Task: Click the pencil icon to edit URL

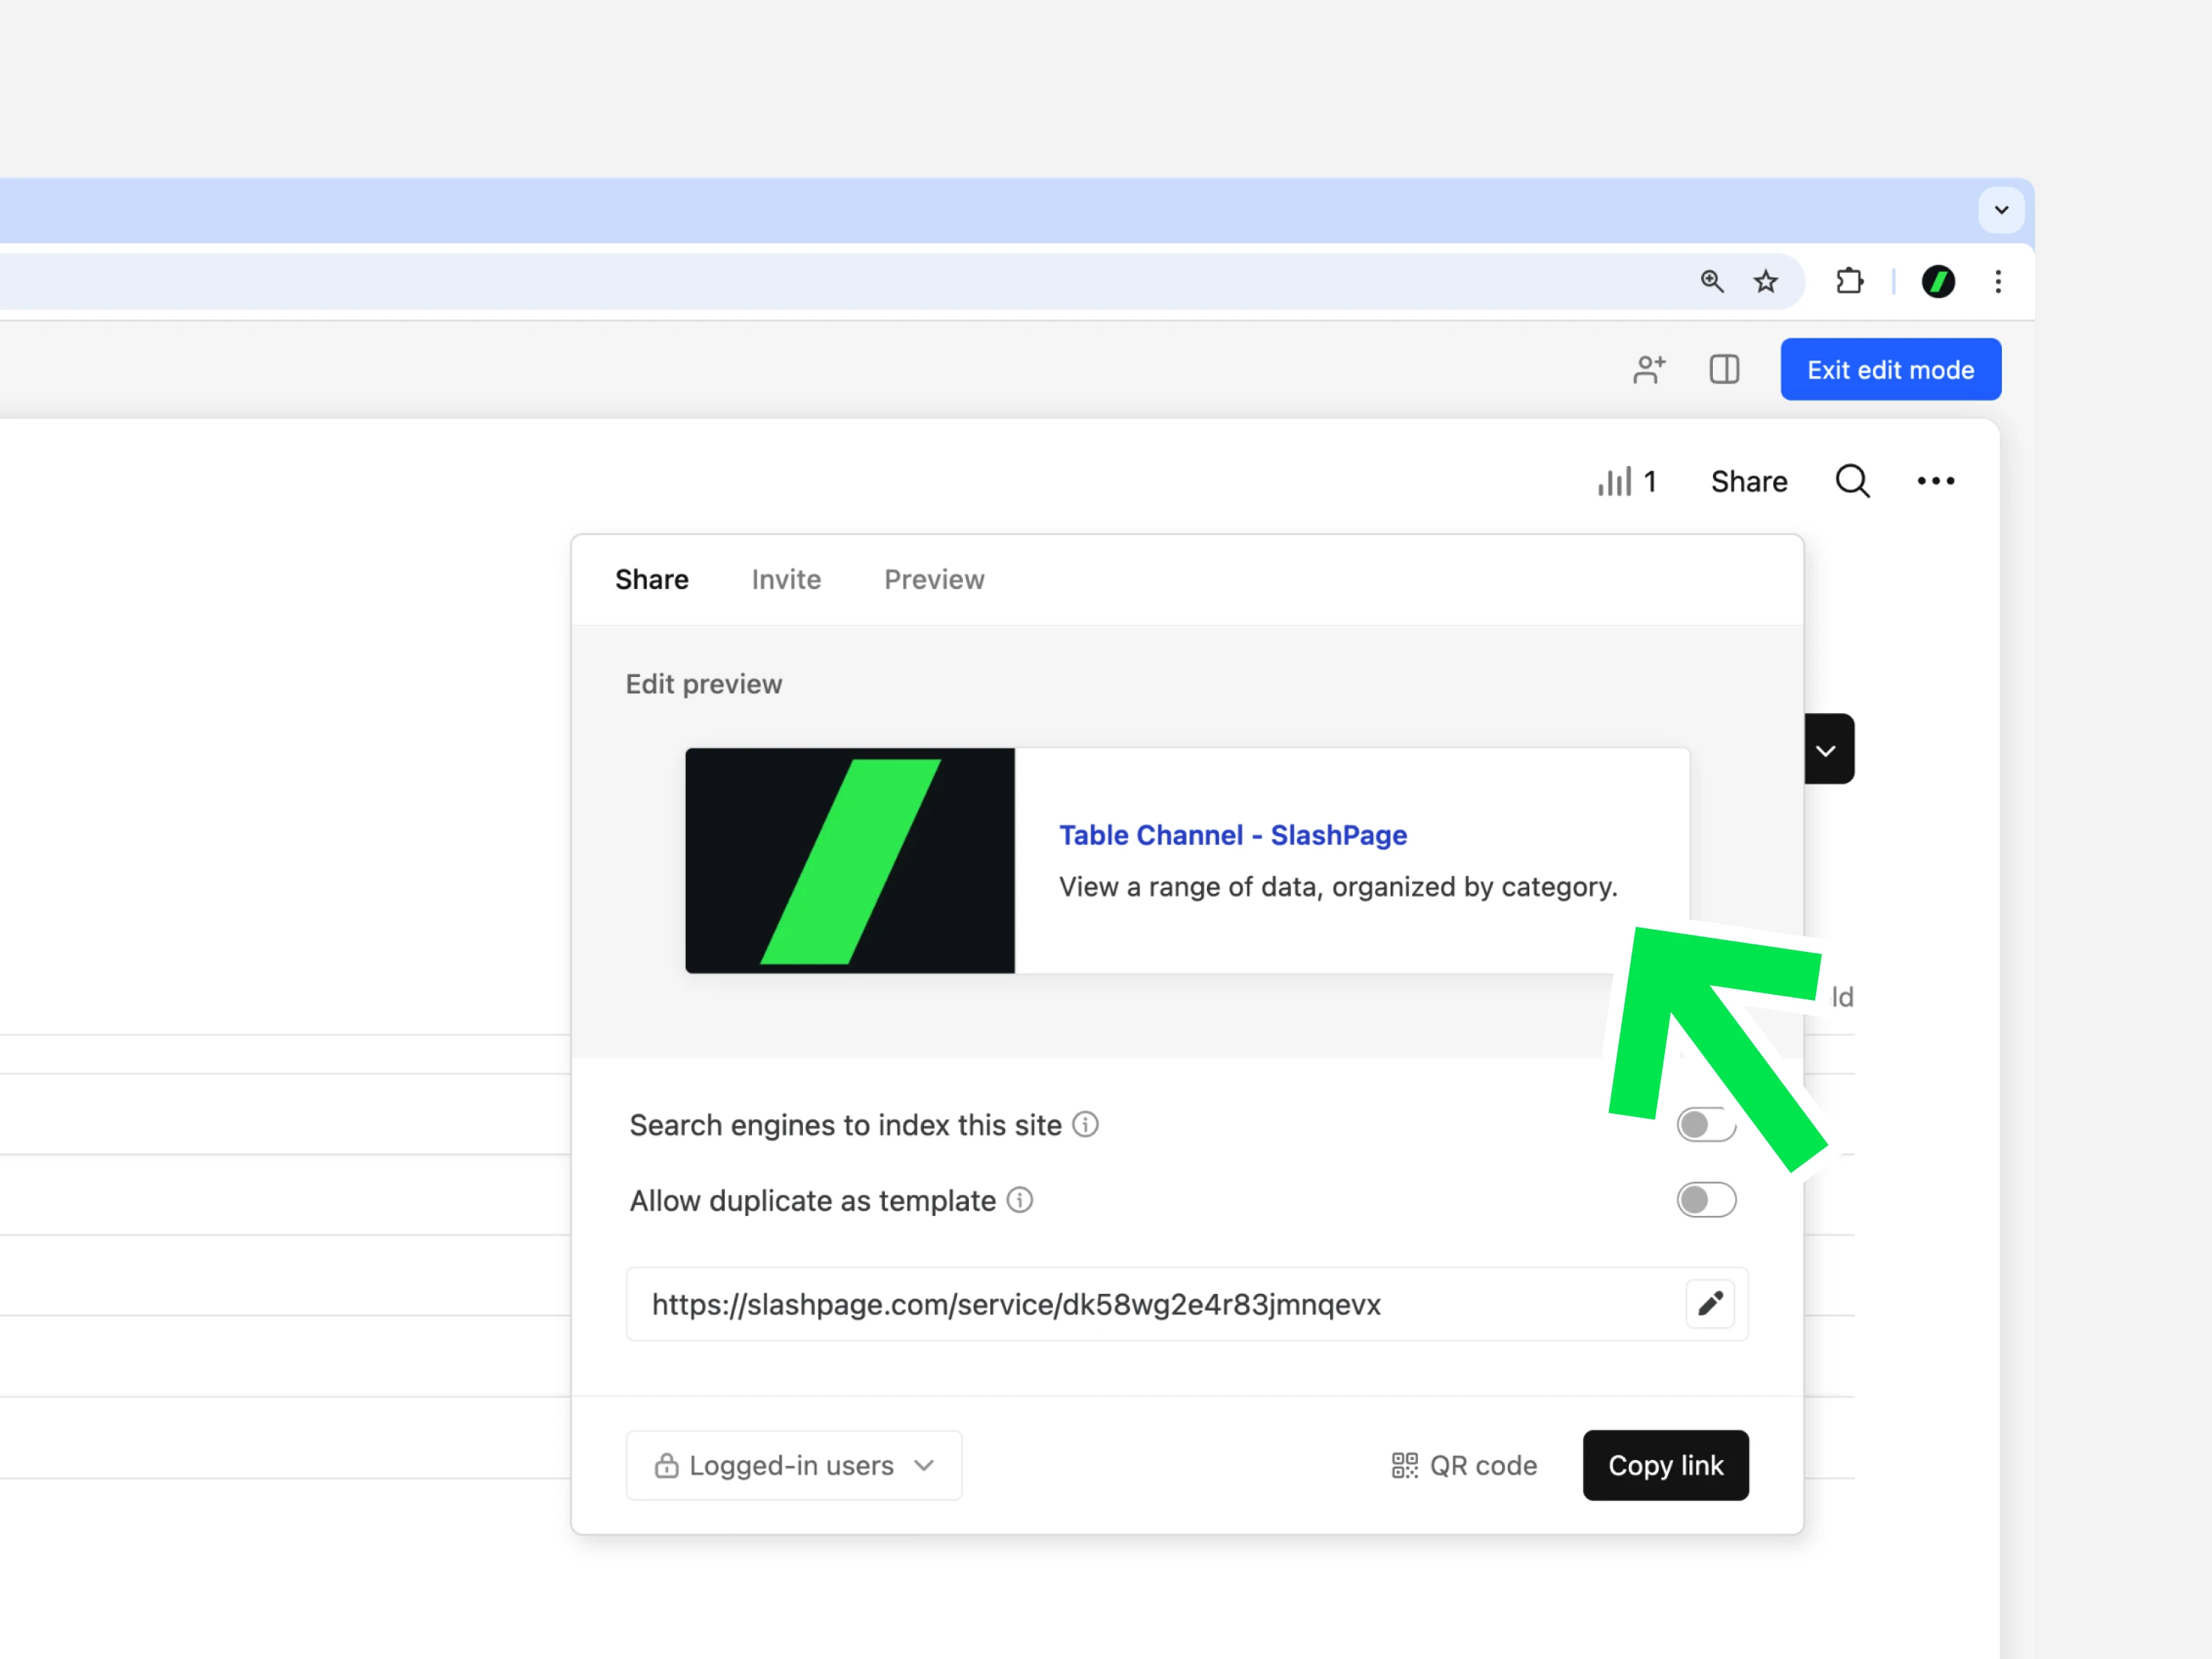Action: pyautogui.click(x=1710, y=1303)
